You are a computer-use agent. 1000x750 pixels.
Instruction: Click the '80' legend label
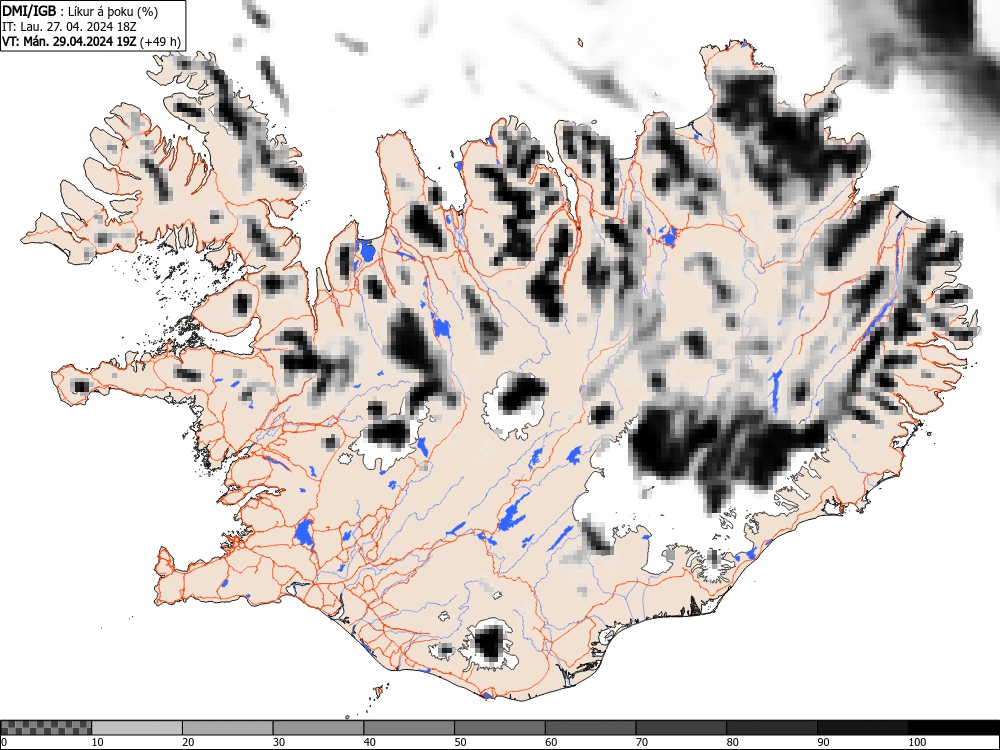[x=732, y=742]
